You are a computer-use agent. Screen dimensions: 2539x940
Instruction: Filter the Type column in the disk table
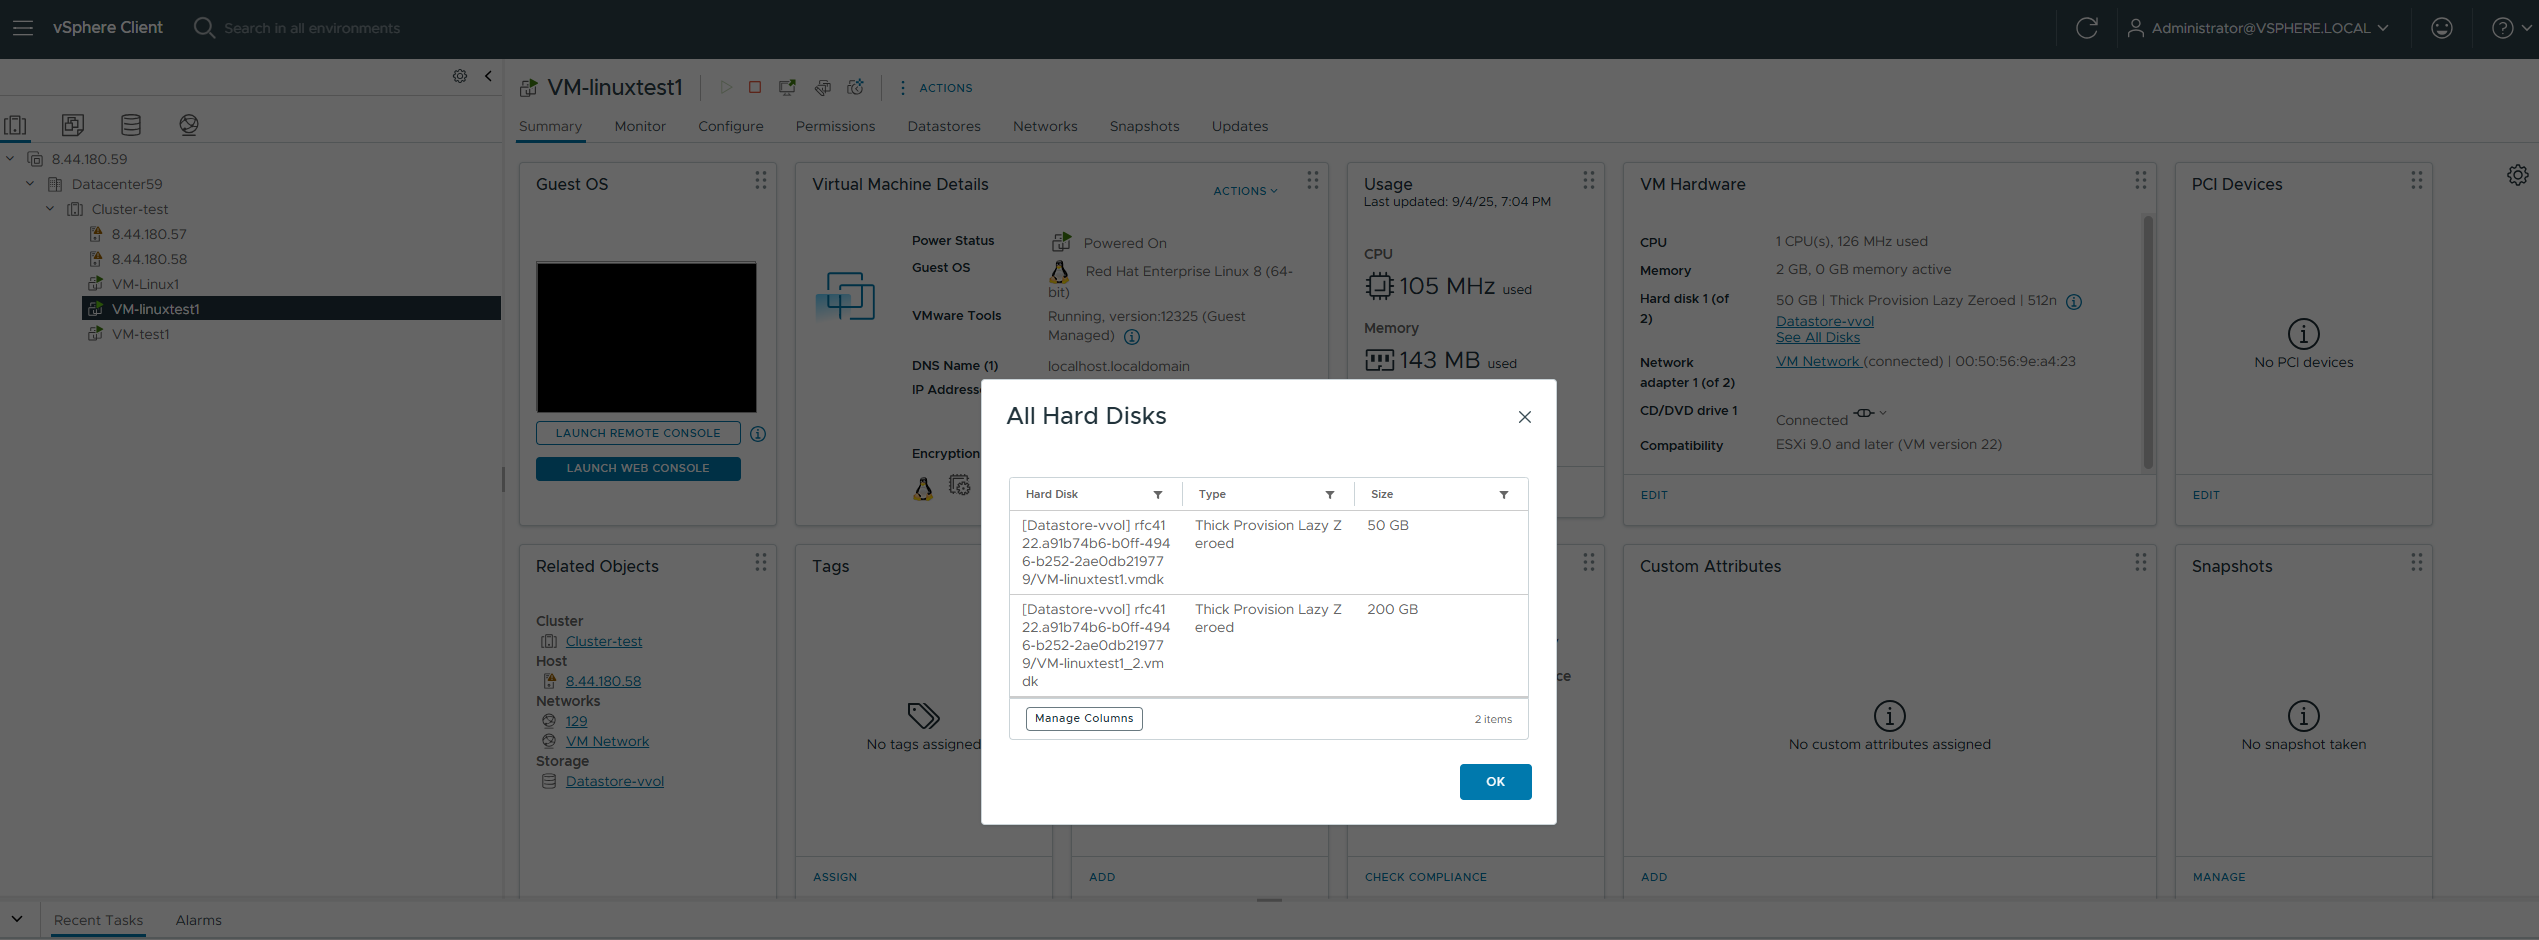(1329, 495)
